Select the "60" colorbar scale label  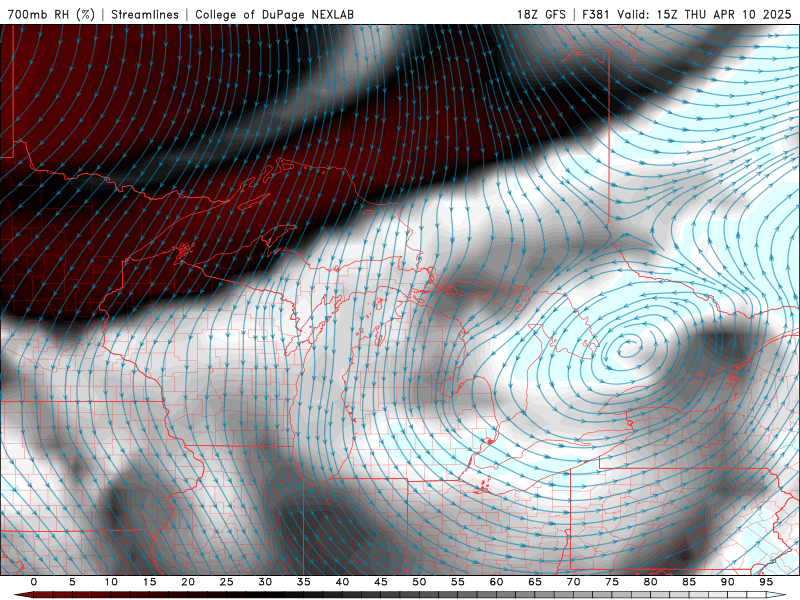496,582
